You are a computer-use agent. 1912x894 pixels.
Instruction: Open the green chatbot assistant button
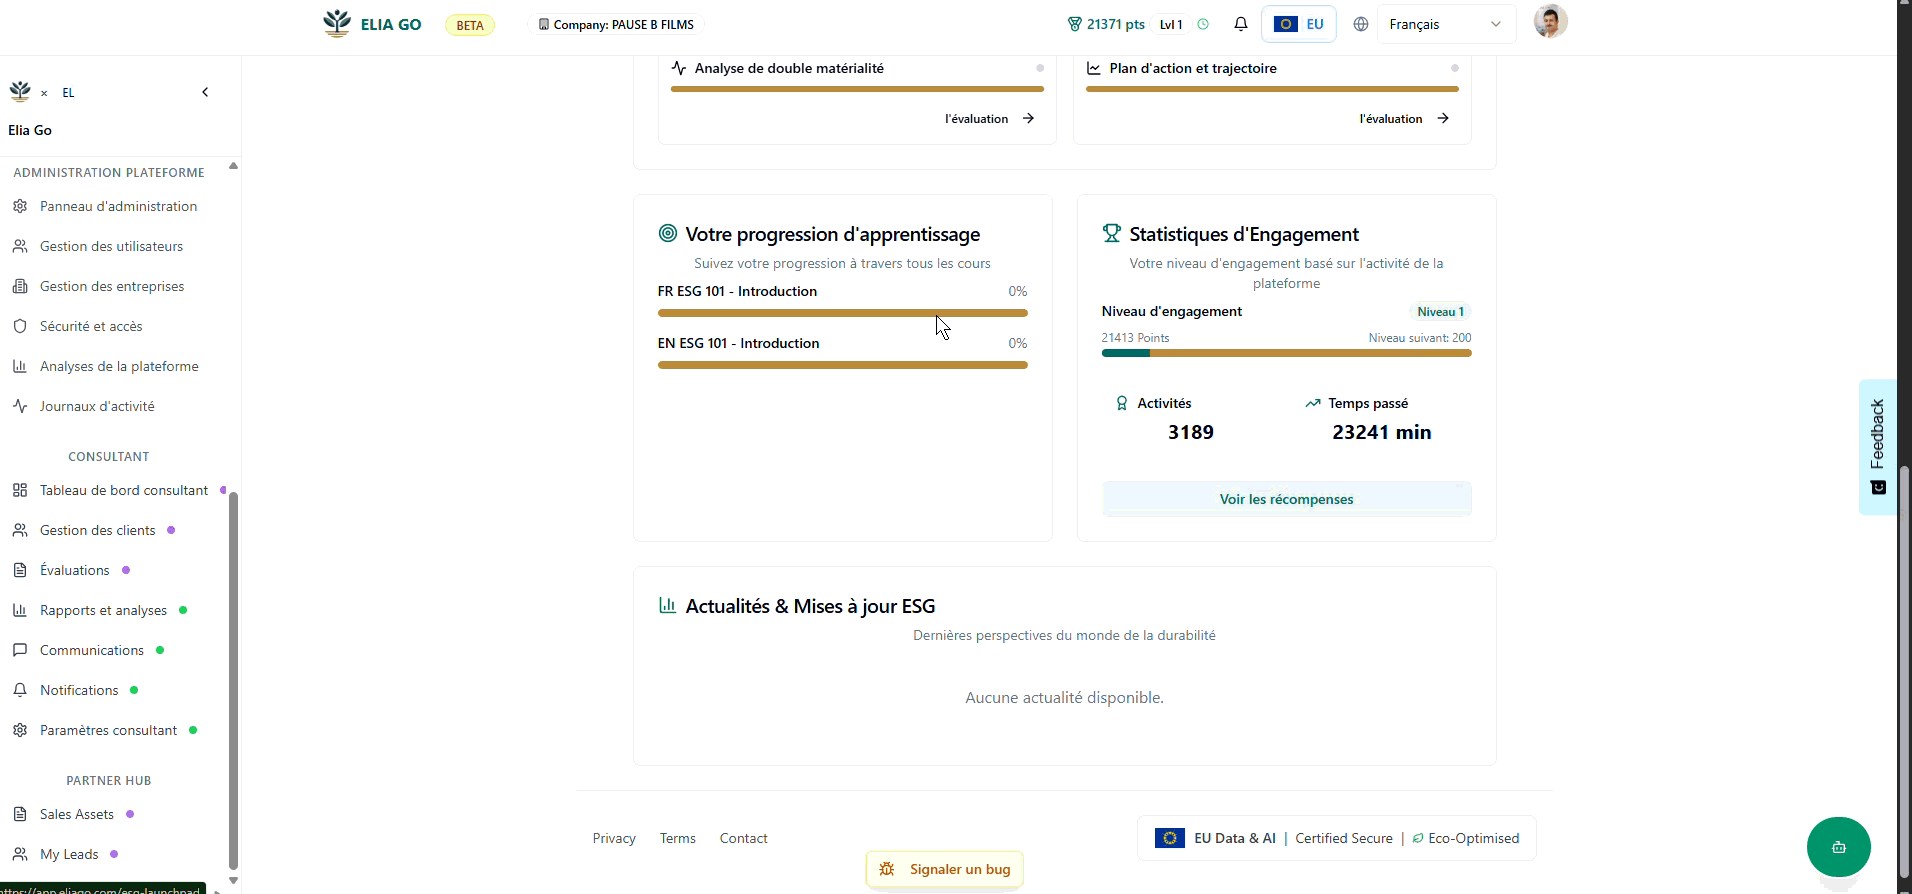1838,847
